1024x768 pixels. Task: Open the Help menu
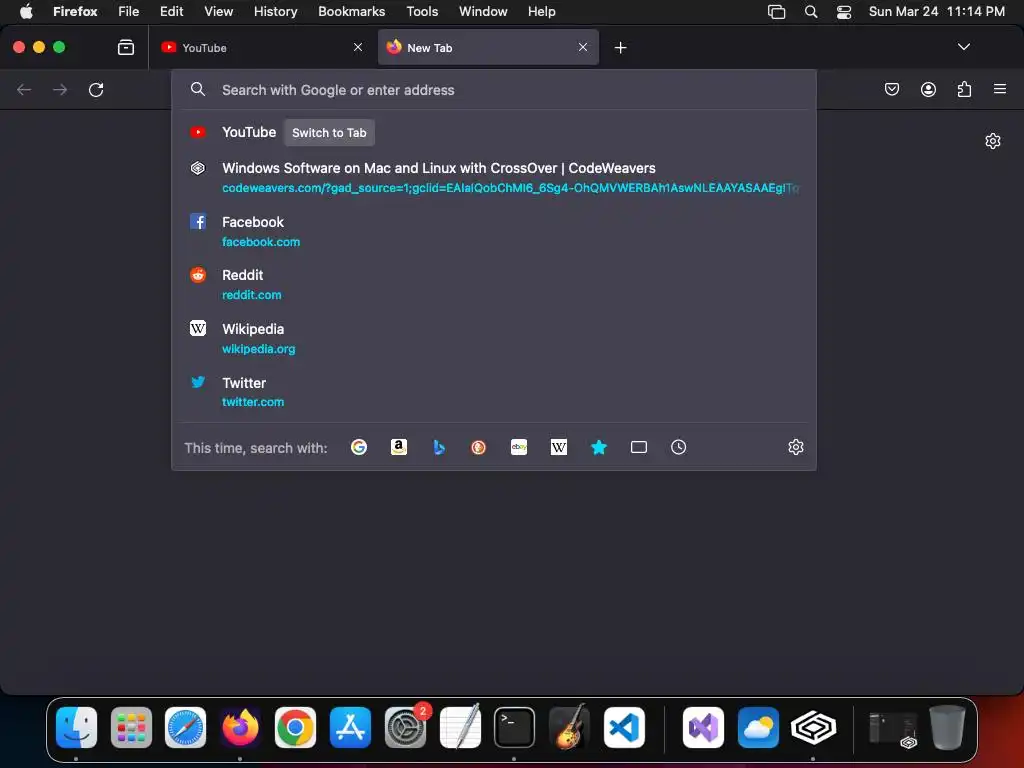pyautogui.click(x=541, y=12)
